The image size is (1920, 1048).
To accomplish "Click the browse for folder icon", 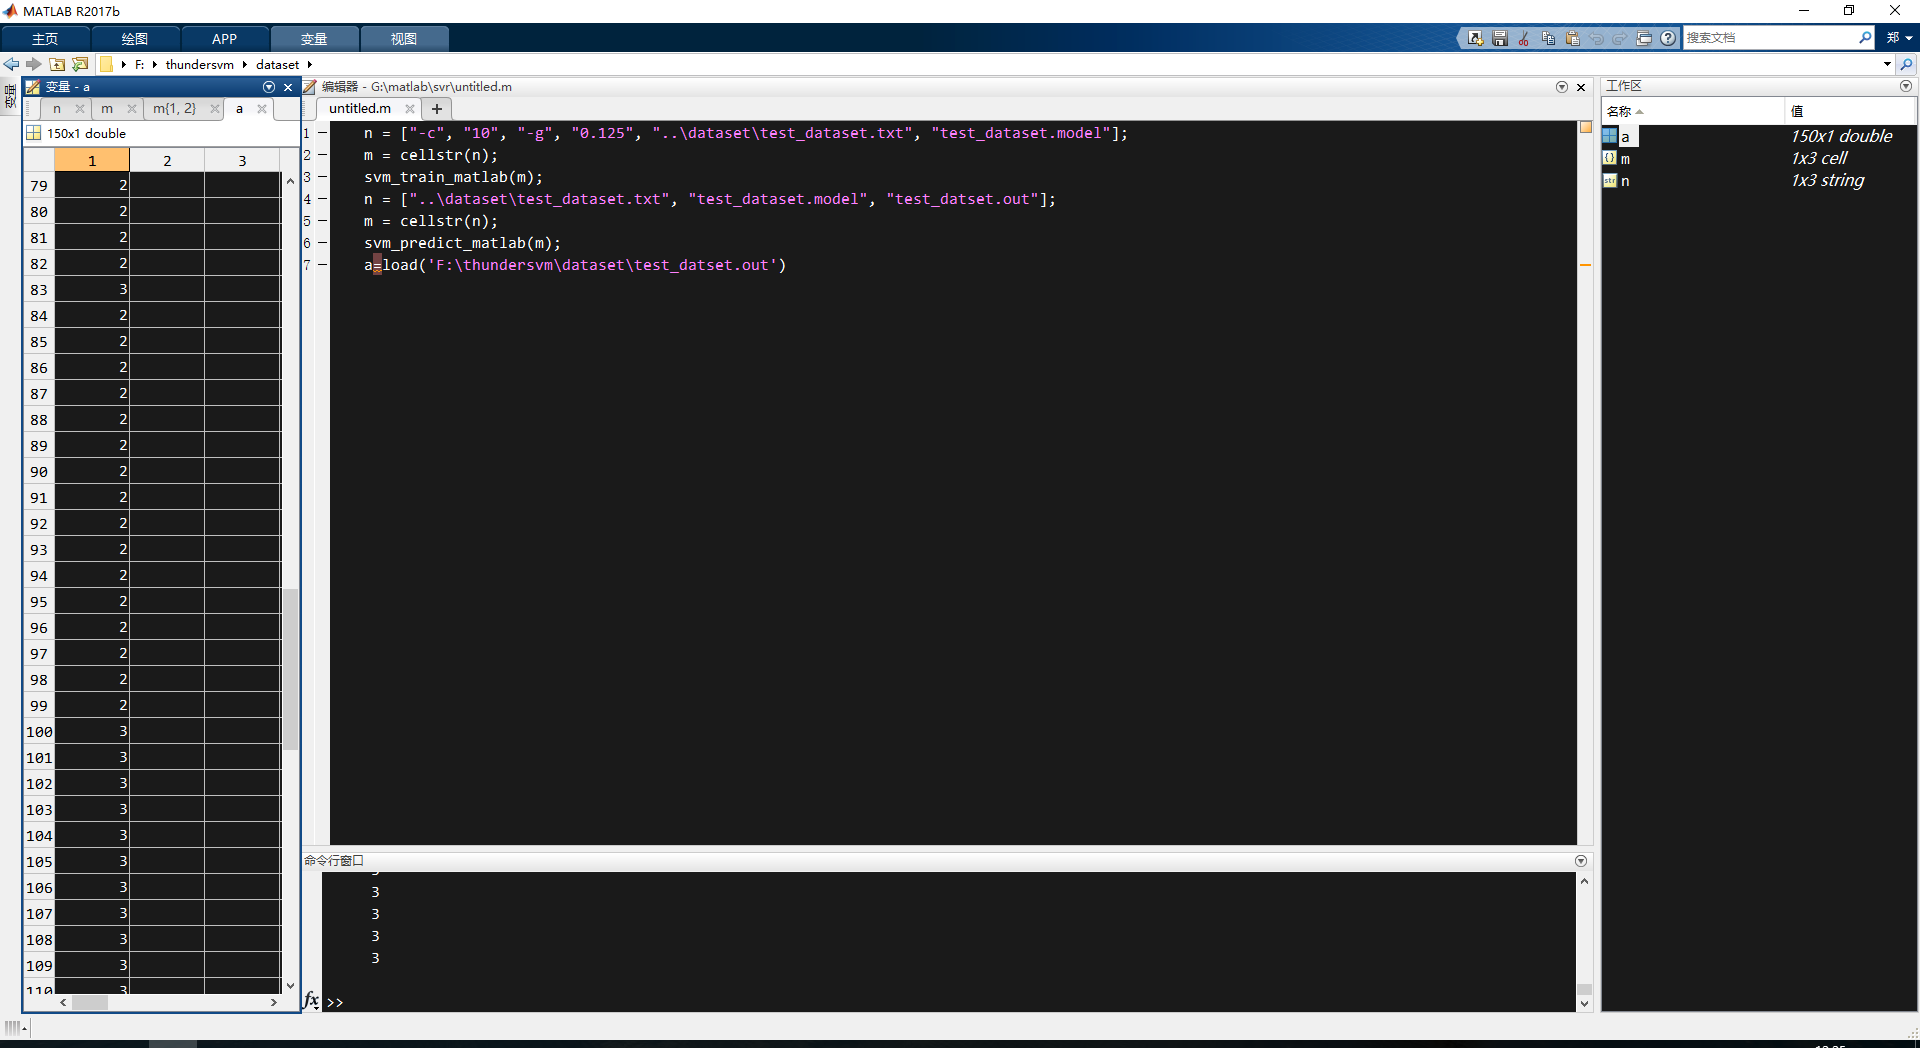I will (80, 64).
